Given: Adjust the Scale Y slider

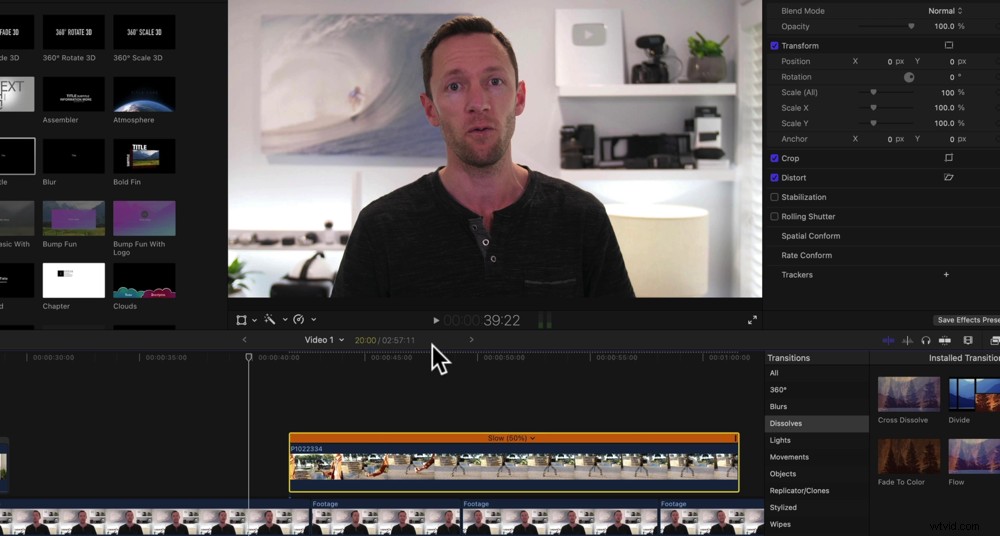Looking at the screenshot, I should pos(886,123).
